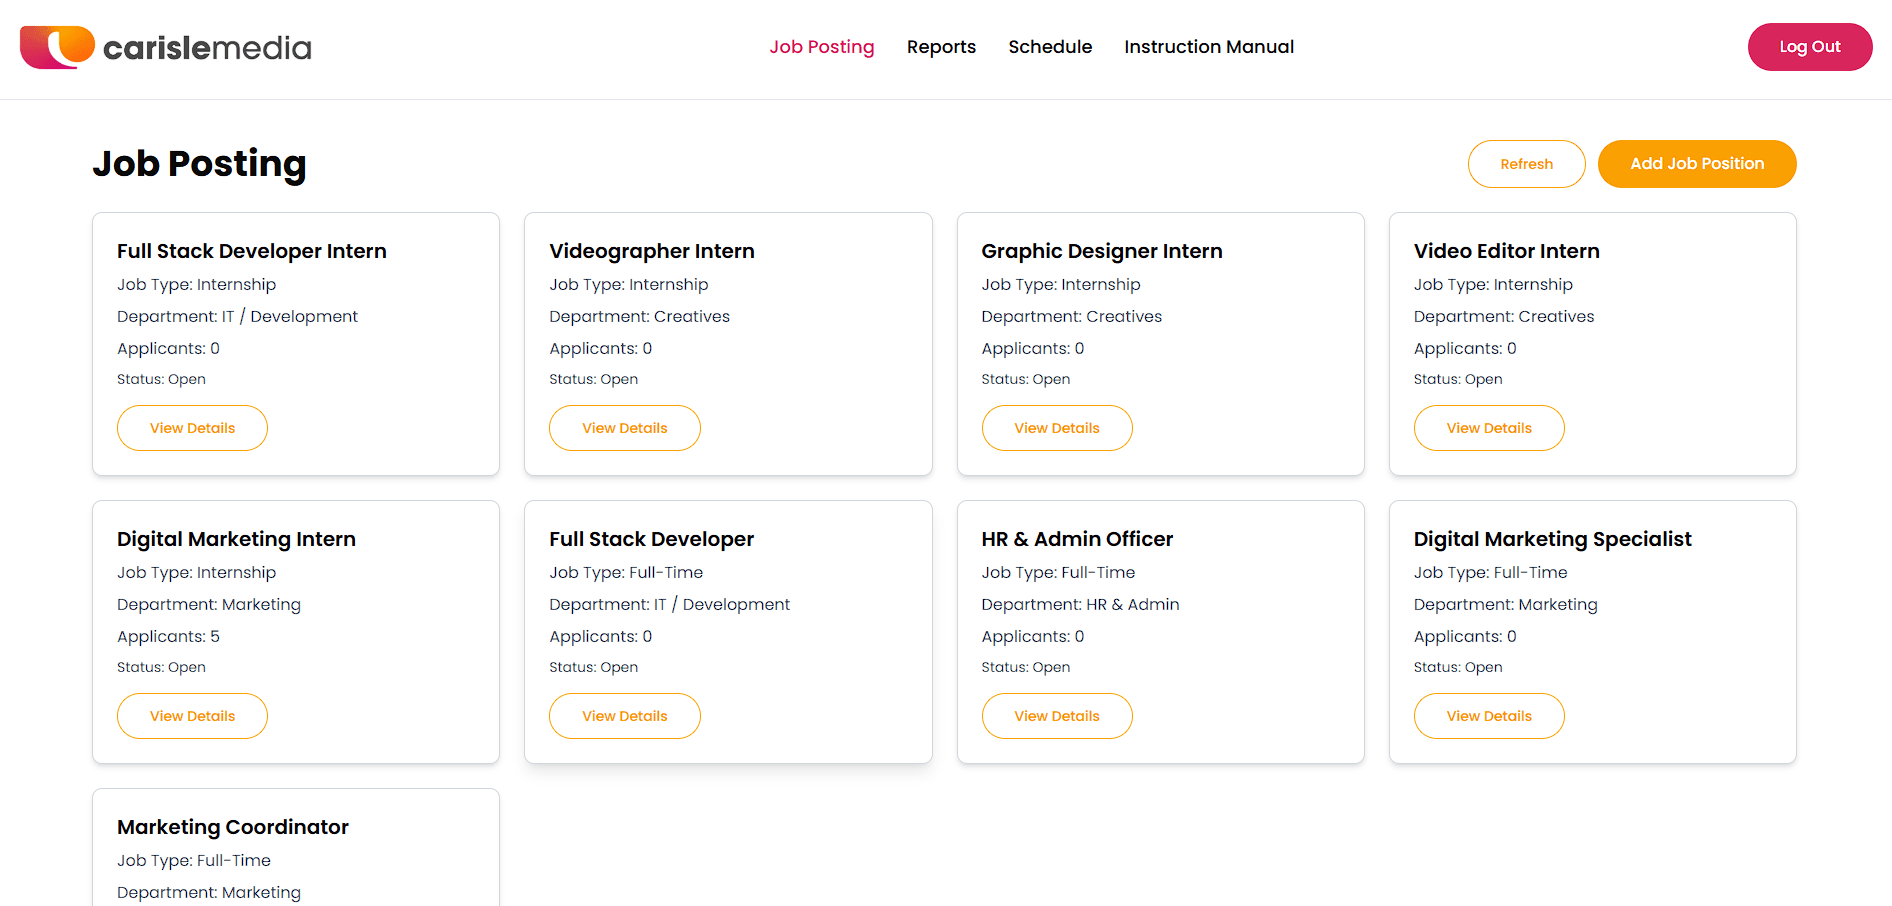Viewport: 1892px width, 906px height.
Task: Open the Reports menu item
Action: click(941, 47)
